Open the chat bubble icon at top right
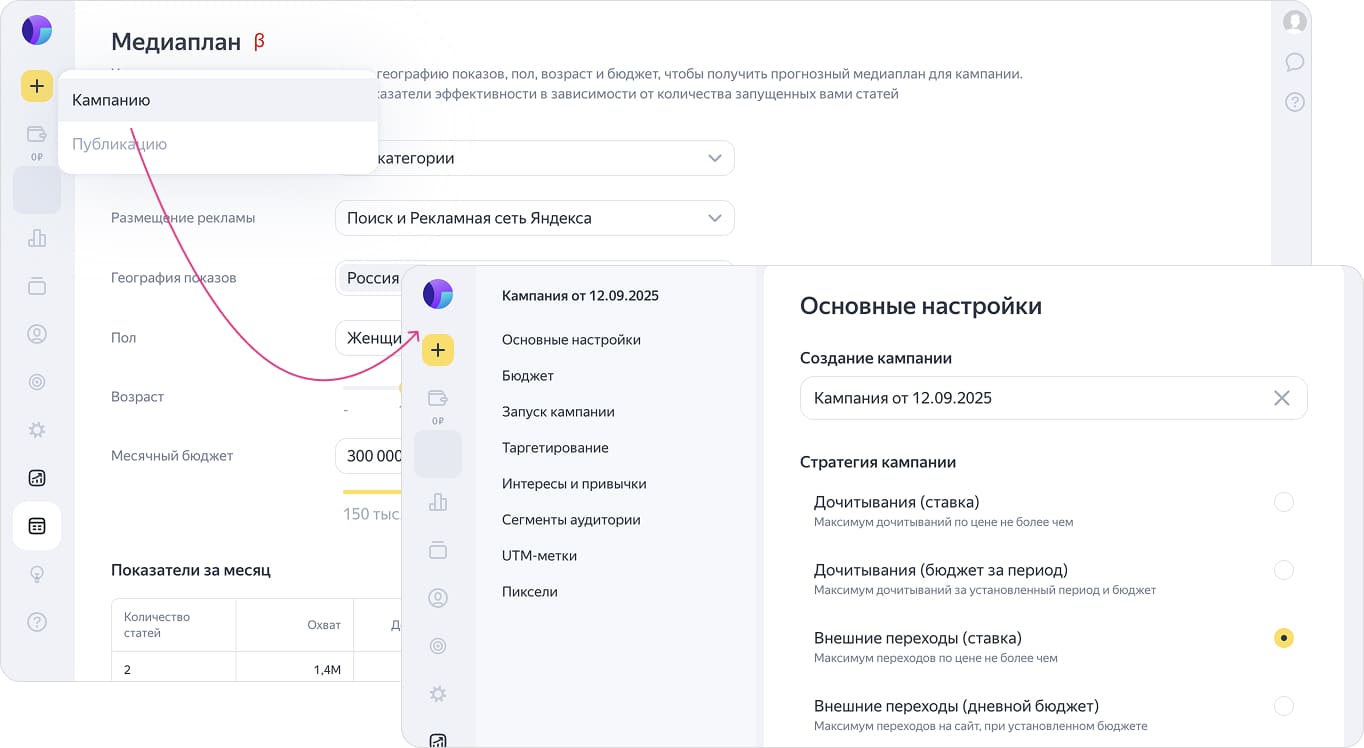This screenshot has height=748, width=1364. pos(1295,62)
